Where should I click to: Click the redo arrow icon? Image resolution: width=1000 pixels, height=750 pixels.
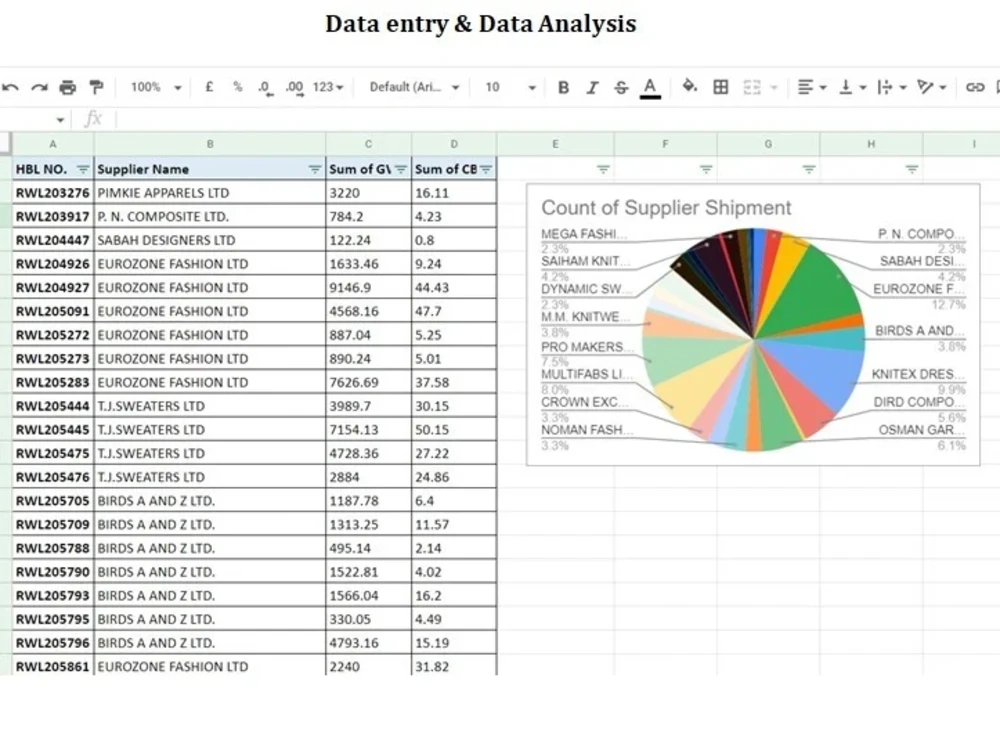(40, 87)
